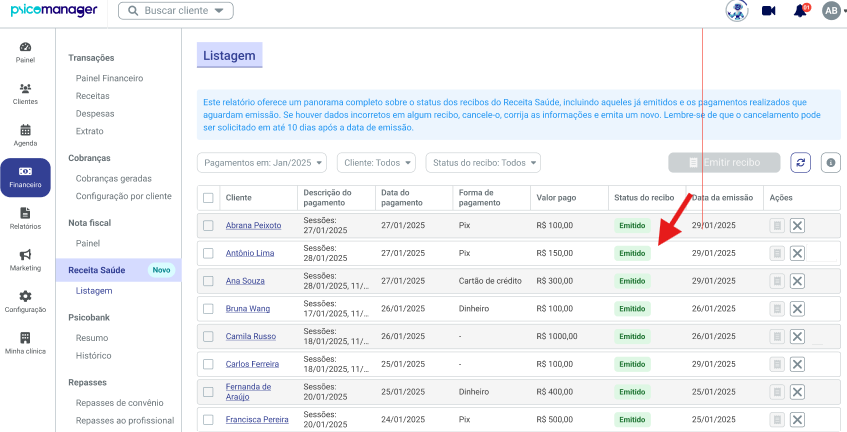Viewport: 847px width, 432px height.
Task: Open the Buscar cliente search dropdown
Action: point(176,11)
